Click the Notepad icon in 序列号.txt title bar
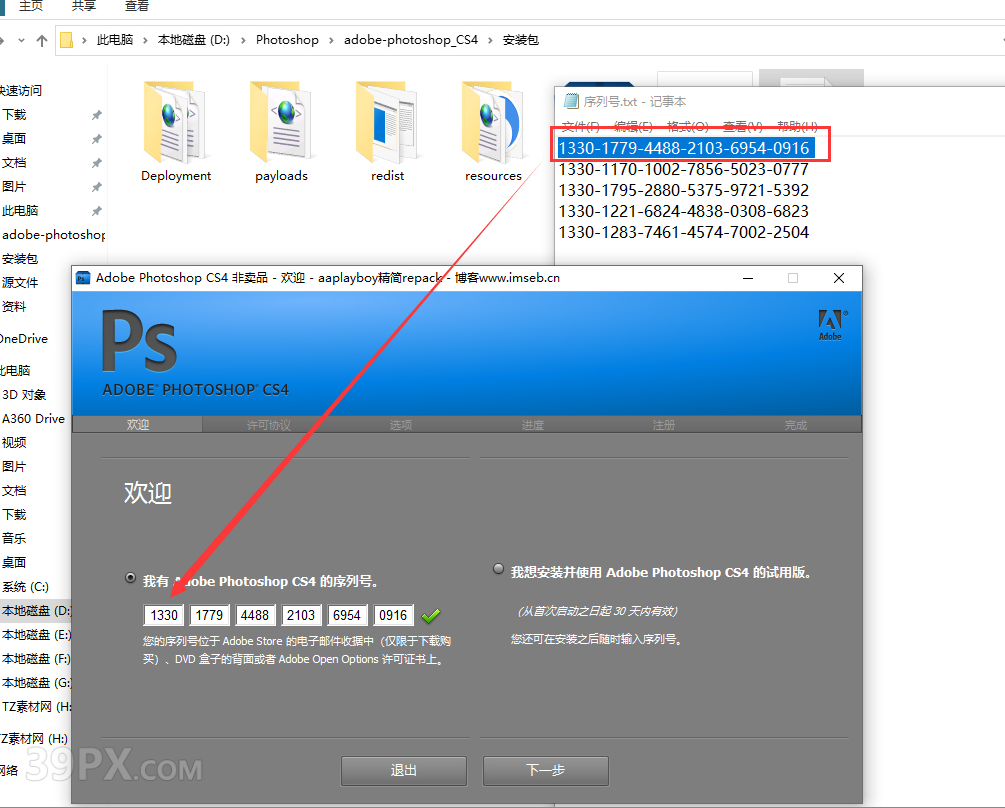Screen dimensions: 1005x808 pyautogui.click(x=571, y=99)
